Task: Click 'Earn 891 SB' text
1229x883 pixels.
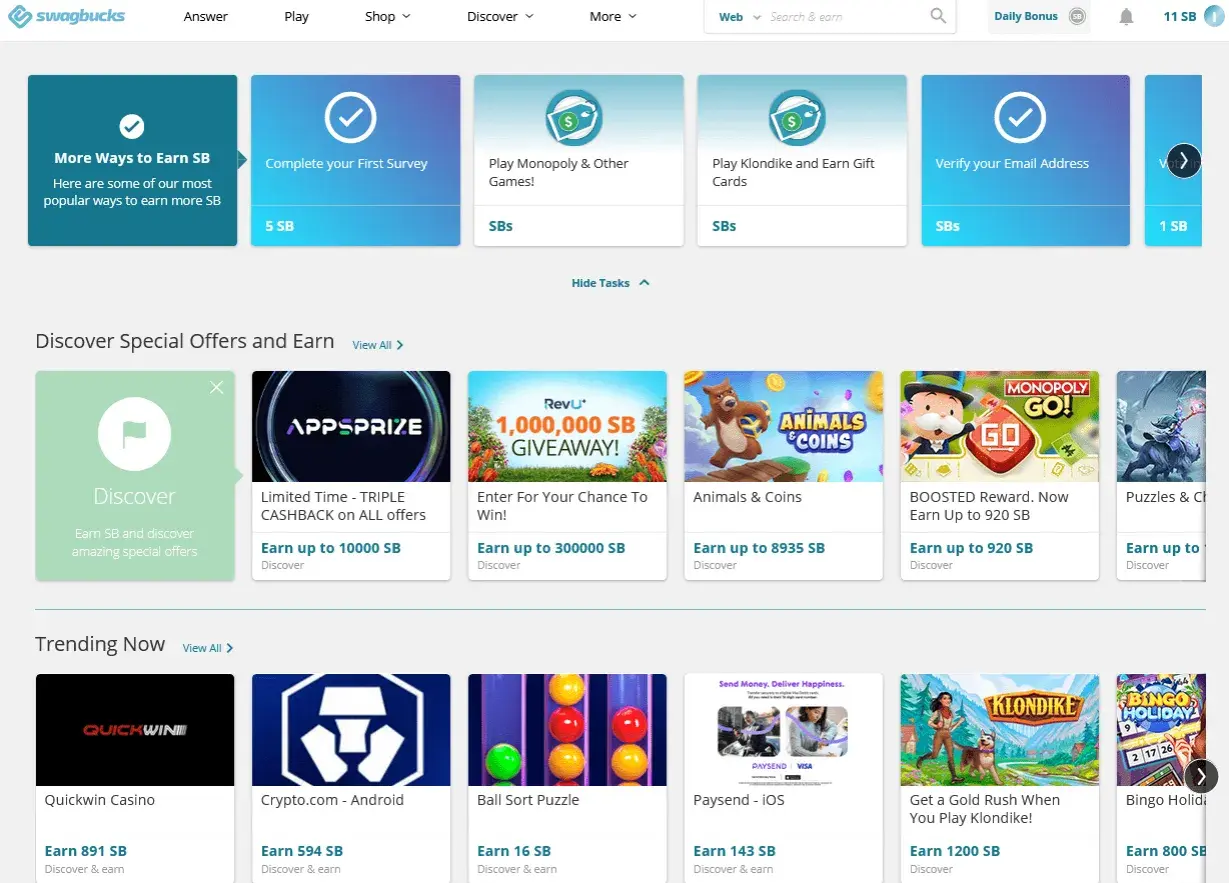Action: (x=86, y=851)
